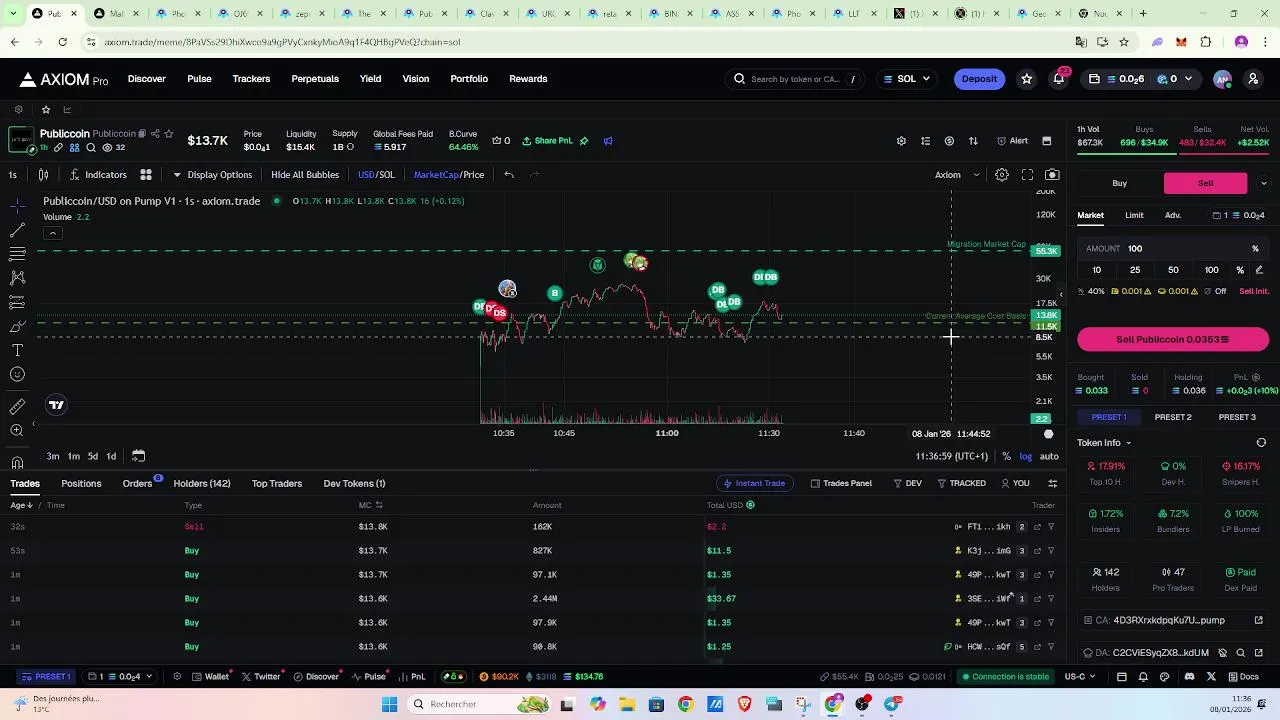Viewport: 1280px width, 720px height.
Task: Select the crosshair cursor drawing tool
Action: 17,205
